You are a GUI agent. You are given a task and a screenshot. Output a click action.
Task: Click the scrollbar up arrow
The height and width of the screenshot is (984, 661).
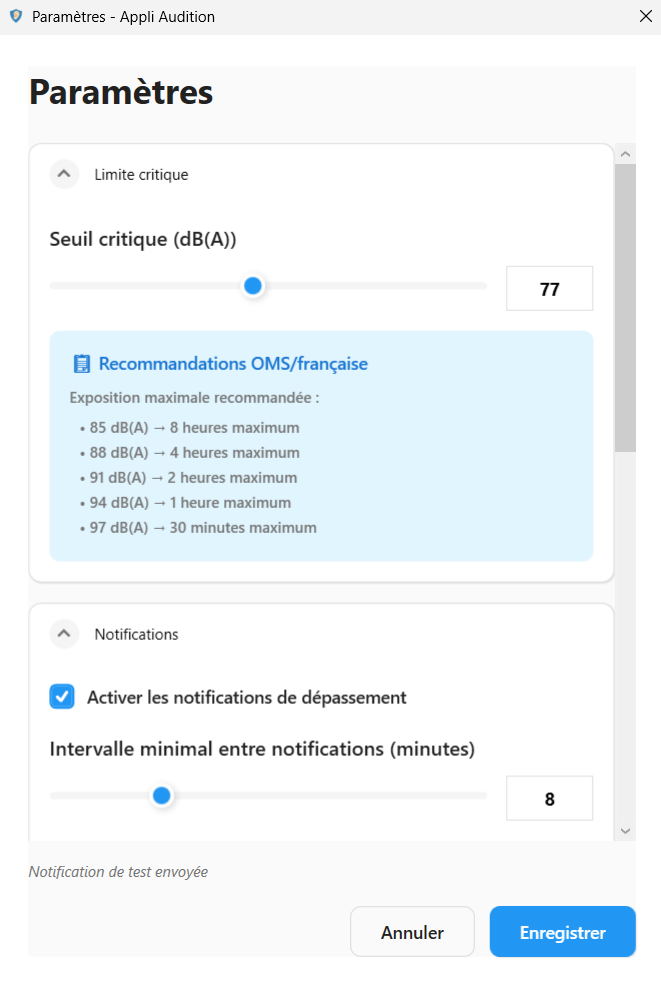625,154
